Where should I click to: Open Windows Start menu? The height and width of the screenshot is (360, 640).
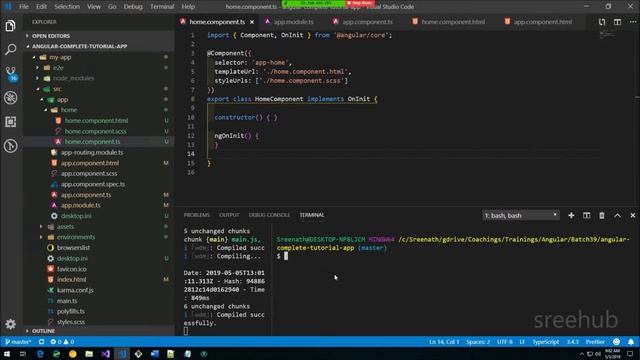[x=7, y=354]
